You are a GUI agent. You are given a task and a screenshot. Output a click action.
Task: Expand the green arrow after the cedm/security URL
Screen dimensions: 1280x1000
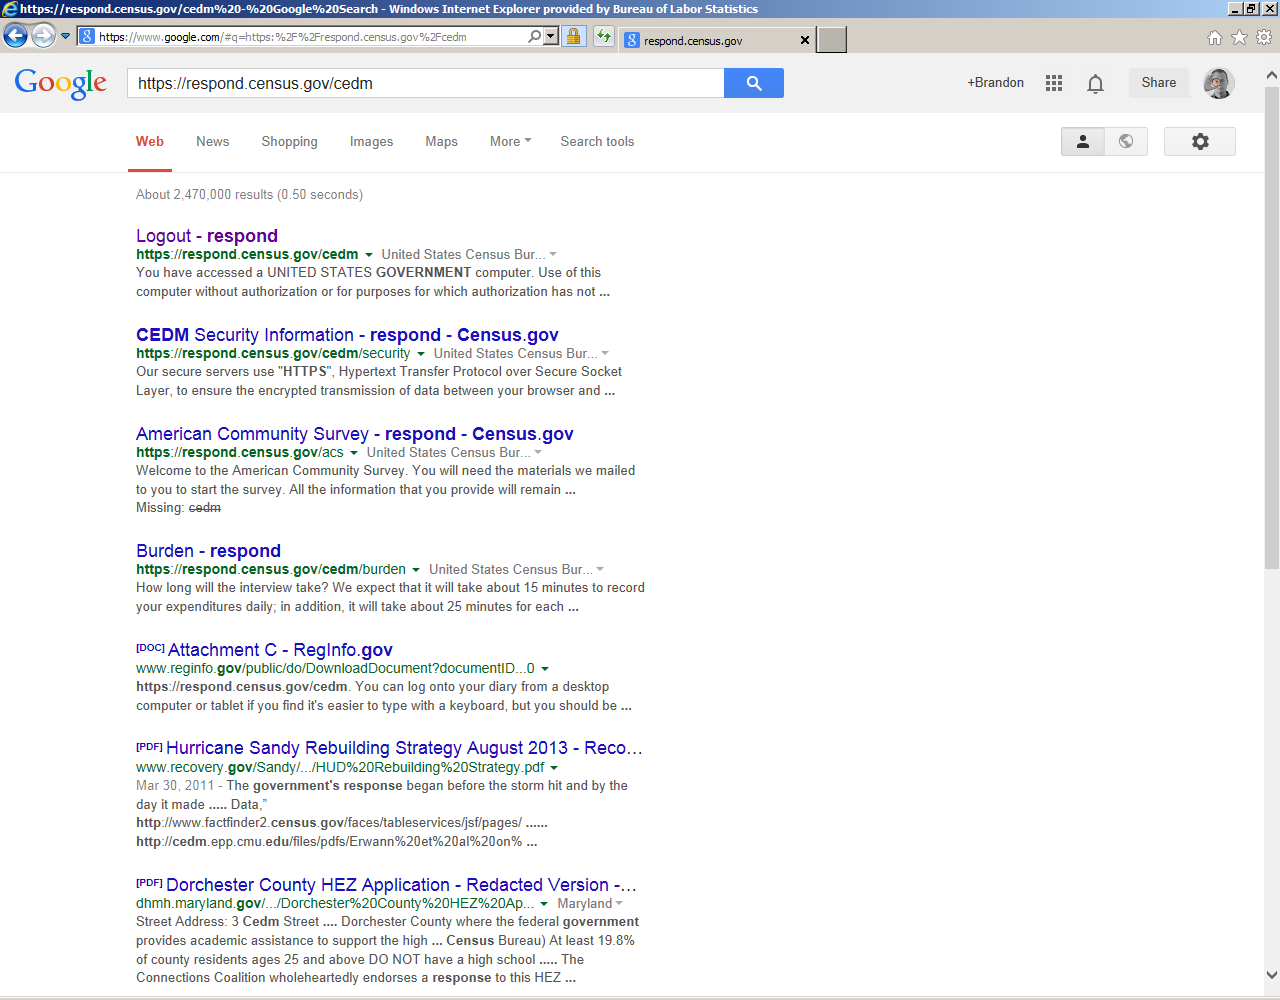click(421, 354)
